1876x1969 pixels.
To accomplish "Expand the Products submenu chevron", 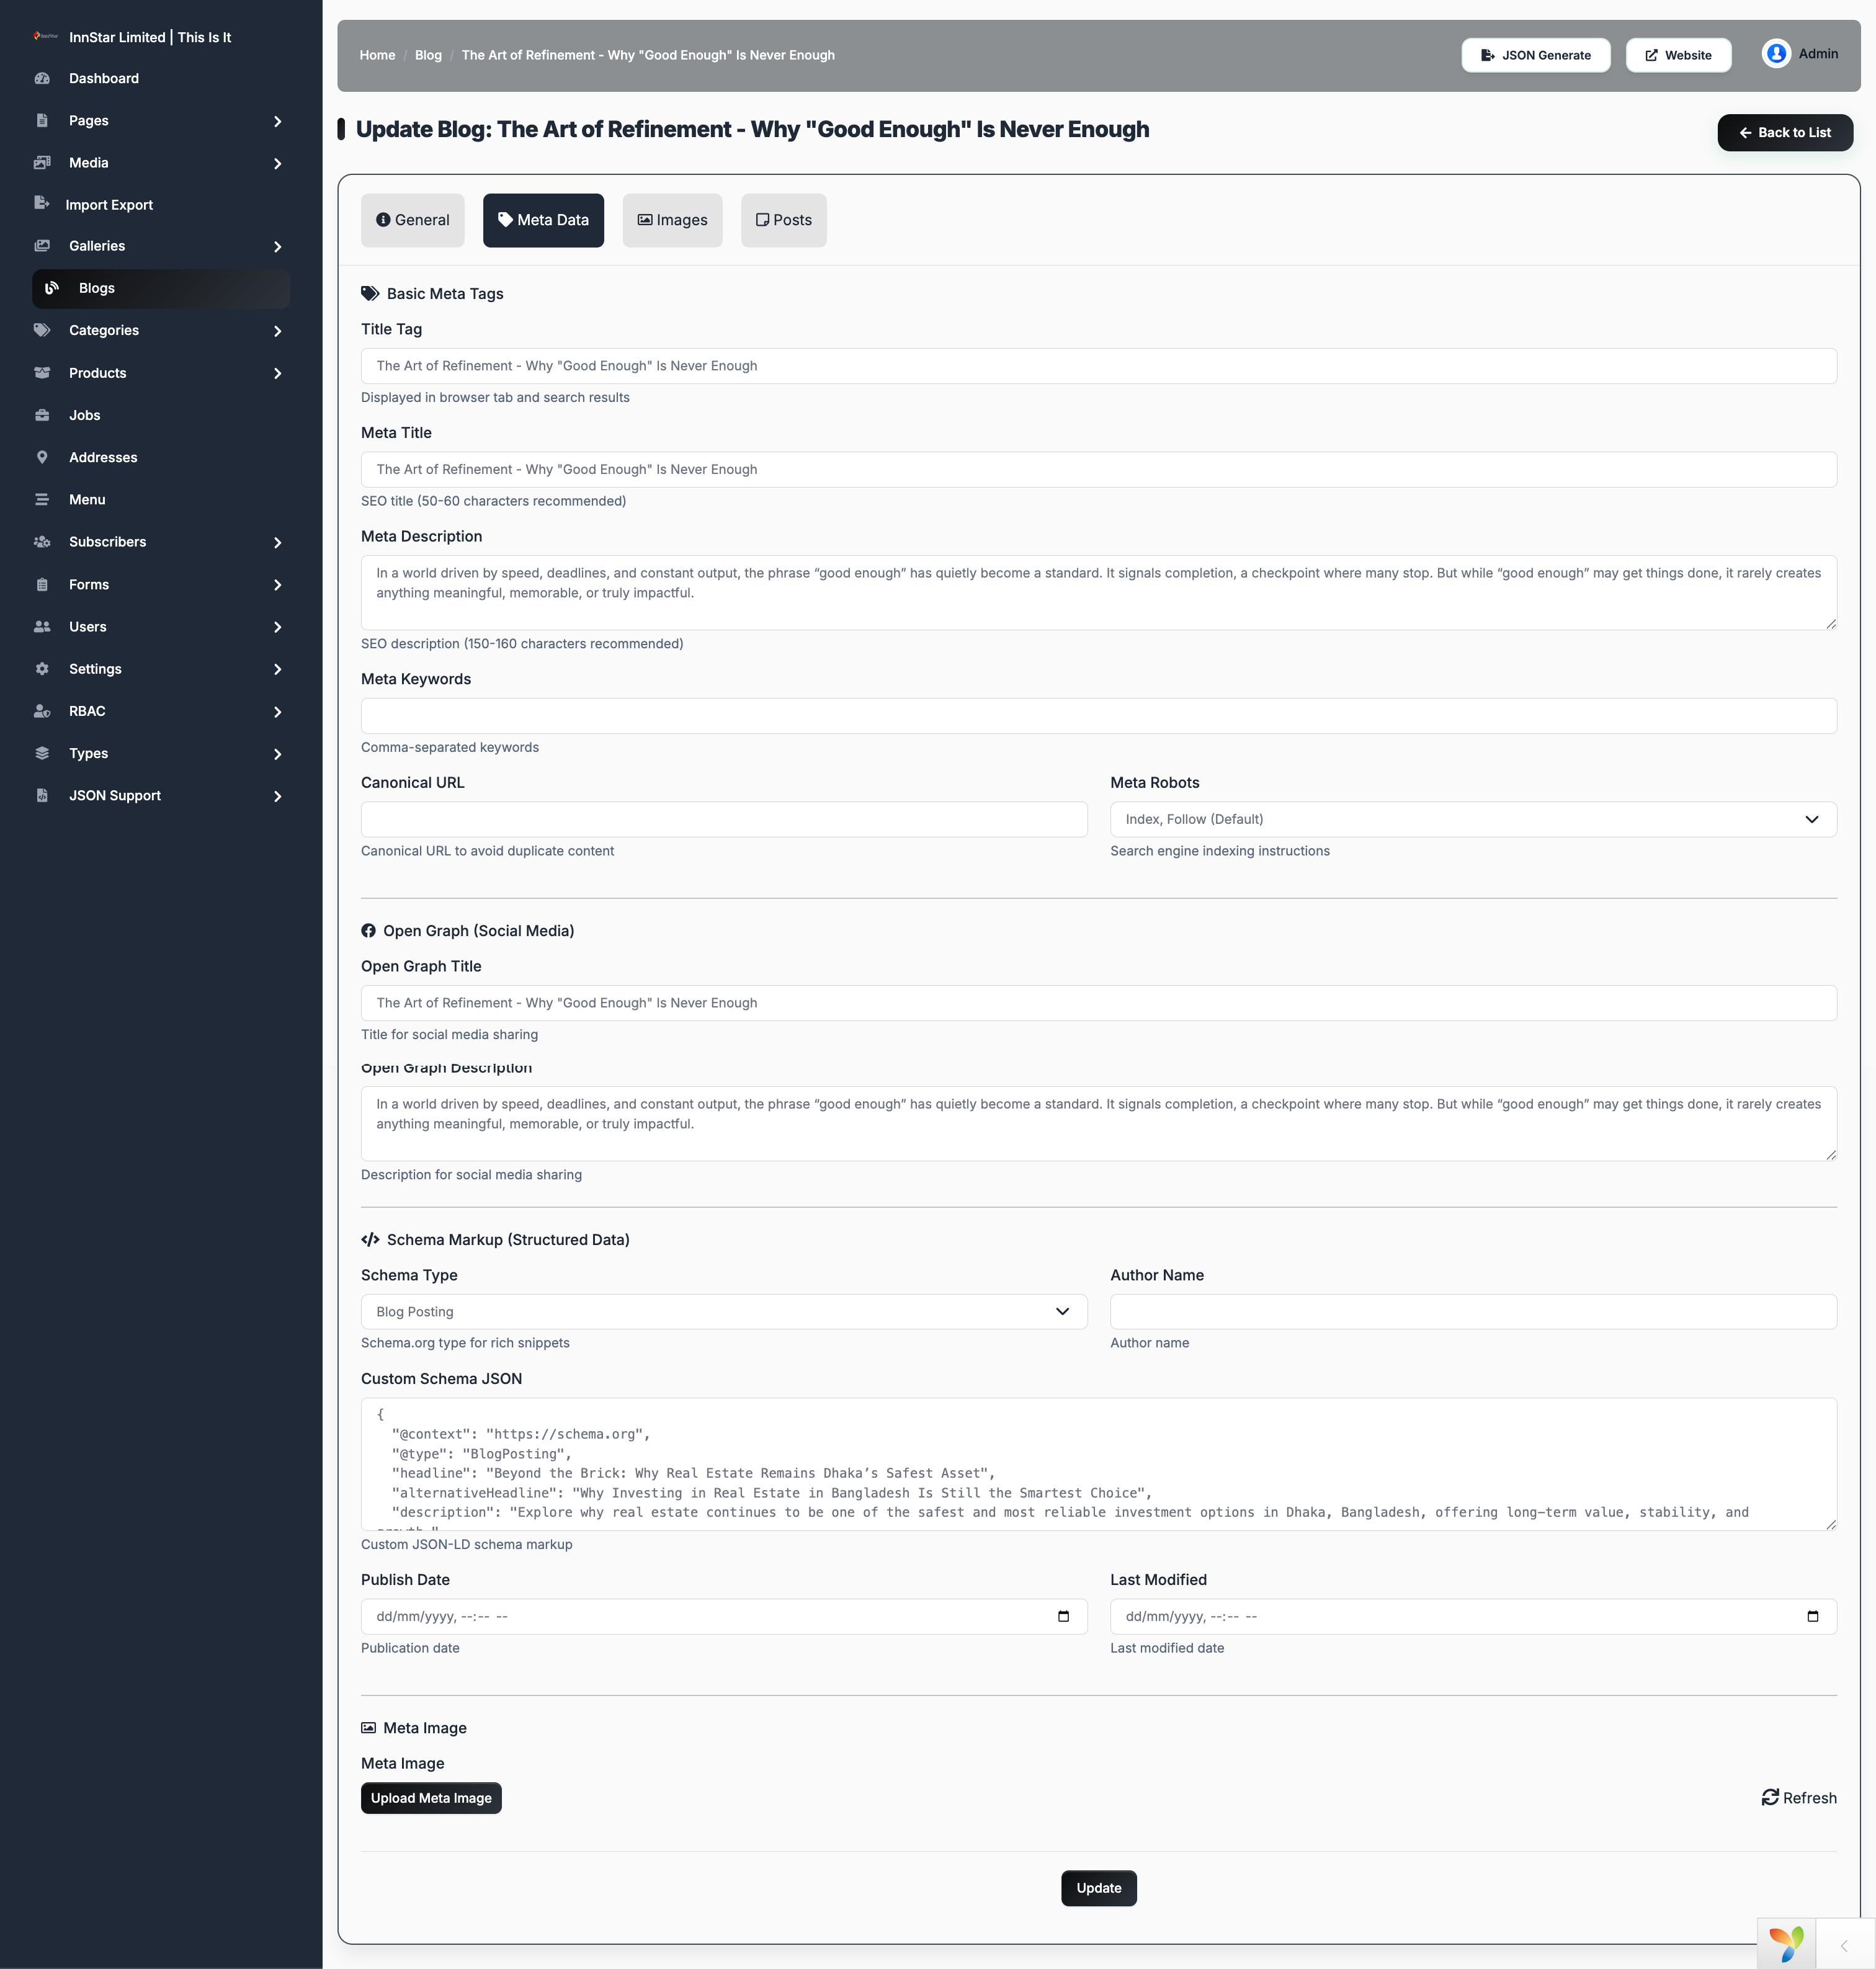I will pyautogui.click(x=278, y=373).
